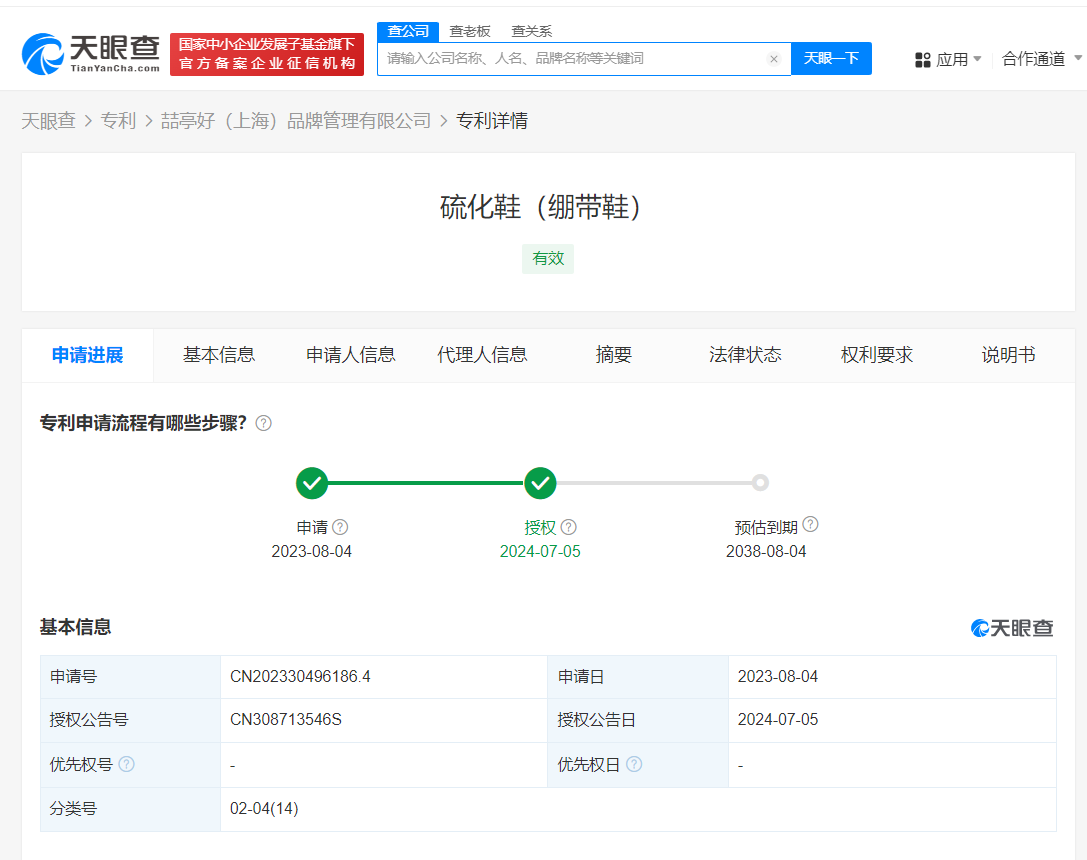Viewport: 1087px width, 860px height.
Task: Click help icon after 专利申请流程有哪些步骤
Action: 263,423
